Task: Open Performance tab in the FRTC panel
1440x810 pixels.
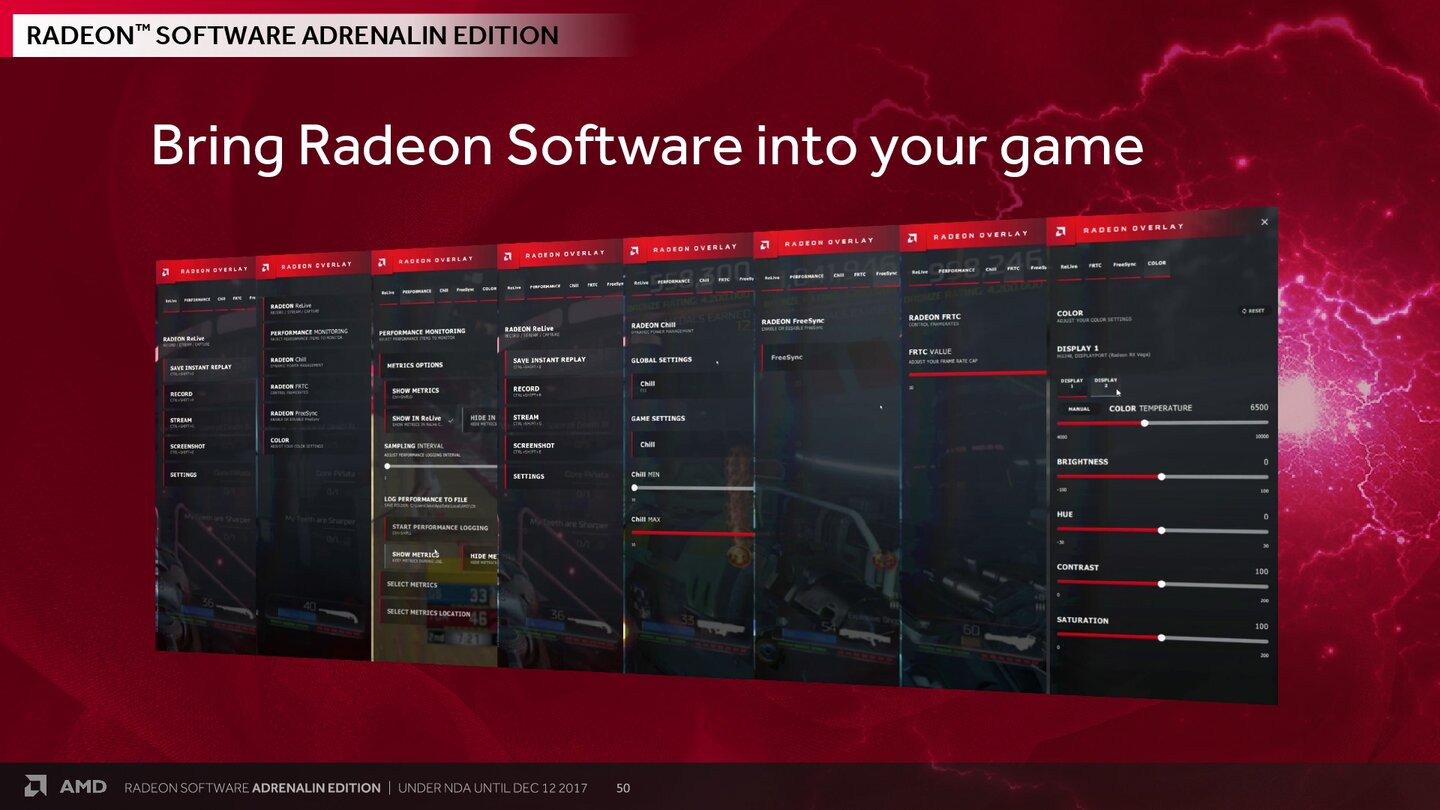Action: 957,270
